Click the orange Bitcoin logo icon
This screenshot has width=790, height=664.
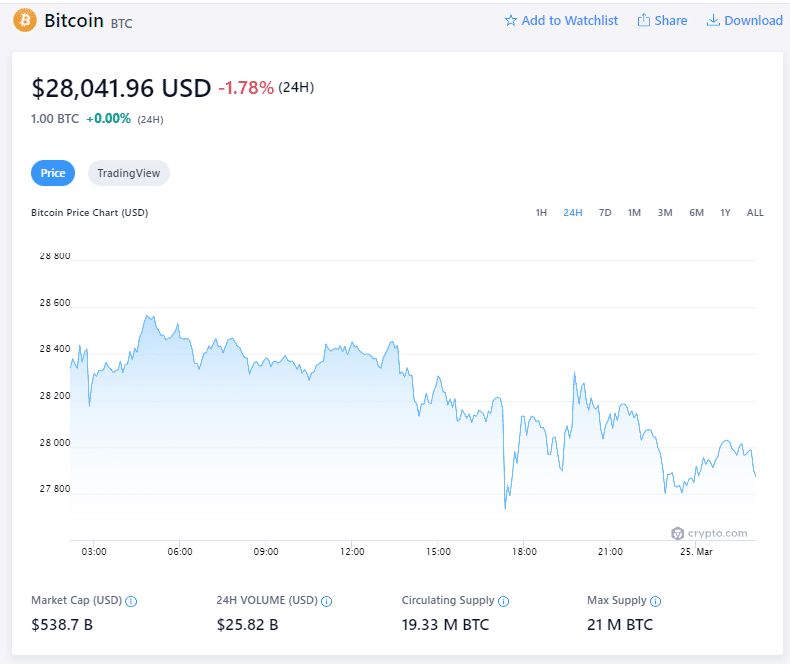[x=25, y=21]
